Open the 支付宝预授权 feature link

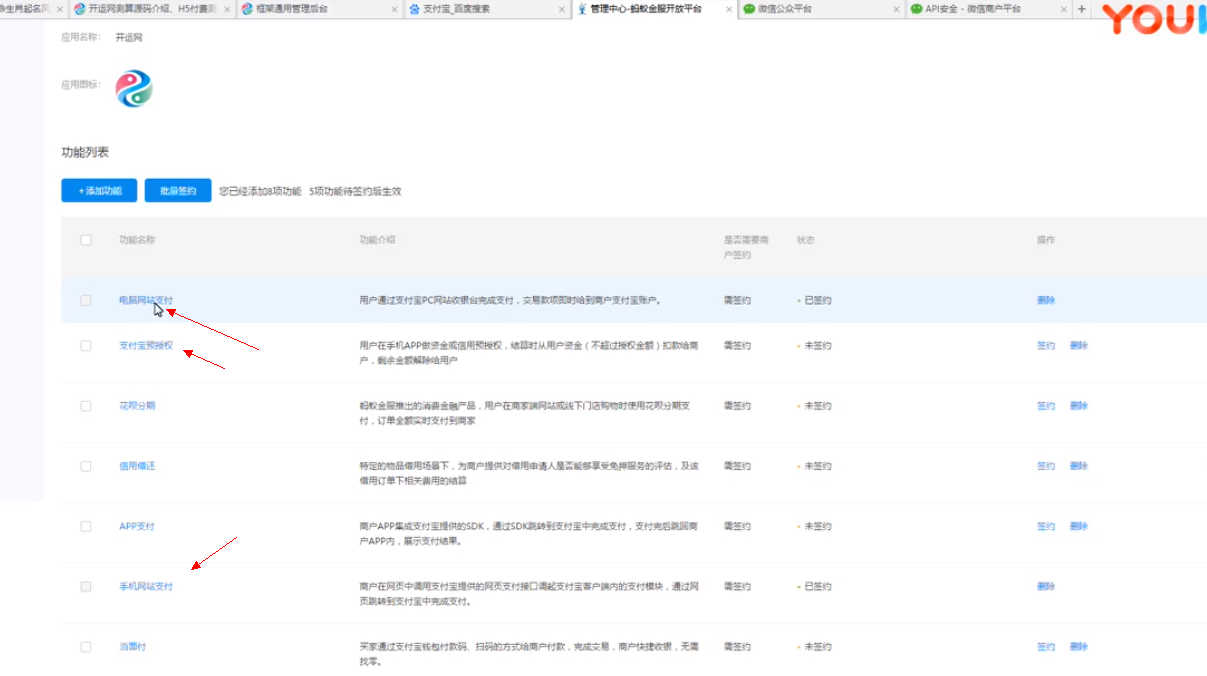146,345
